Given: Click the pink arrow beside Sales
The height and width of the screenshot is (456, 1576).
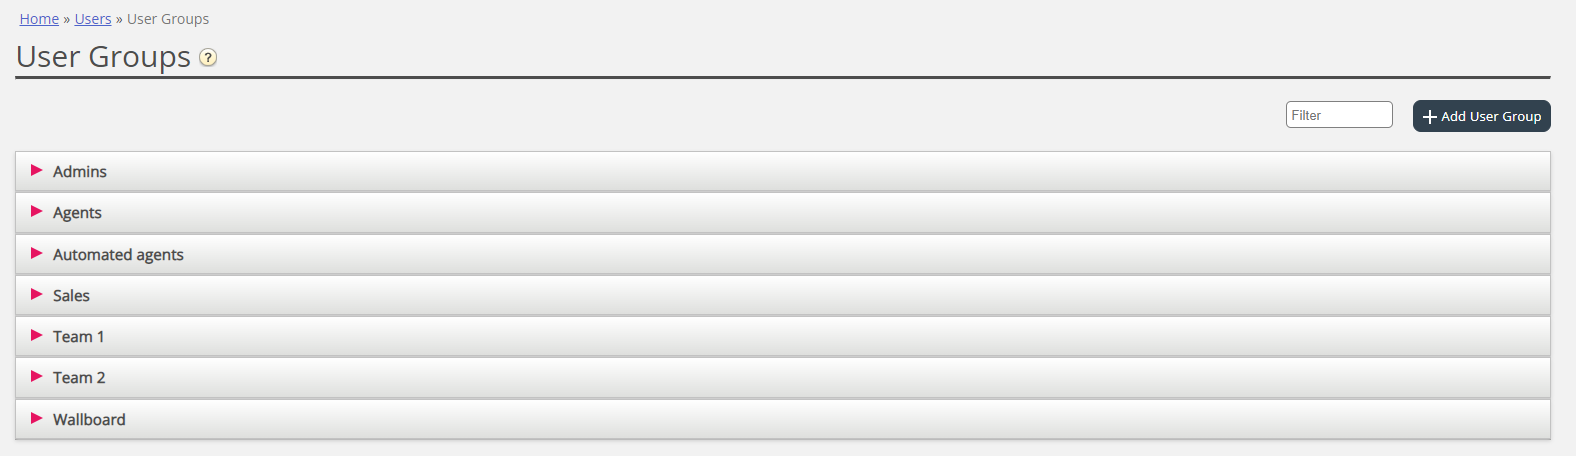Looking at the screenshot, I should click(x=37, y=295).
